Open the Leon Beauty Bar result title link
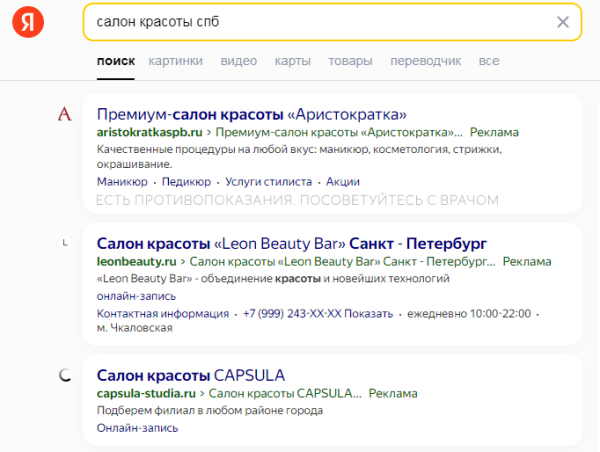This screenshot has height=452, width=600. click(x=292, y=243)
